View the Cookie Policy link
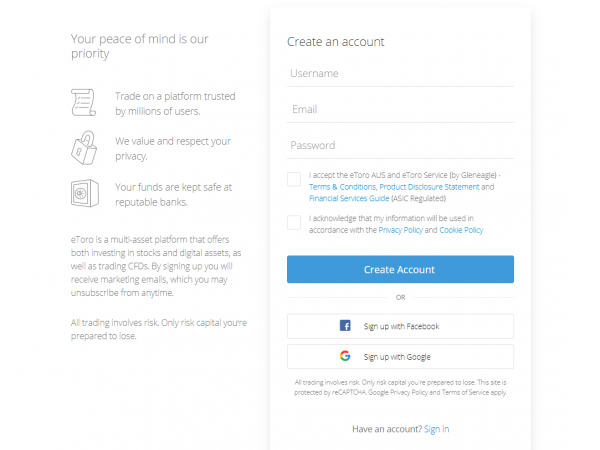 461,230
